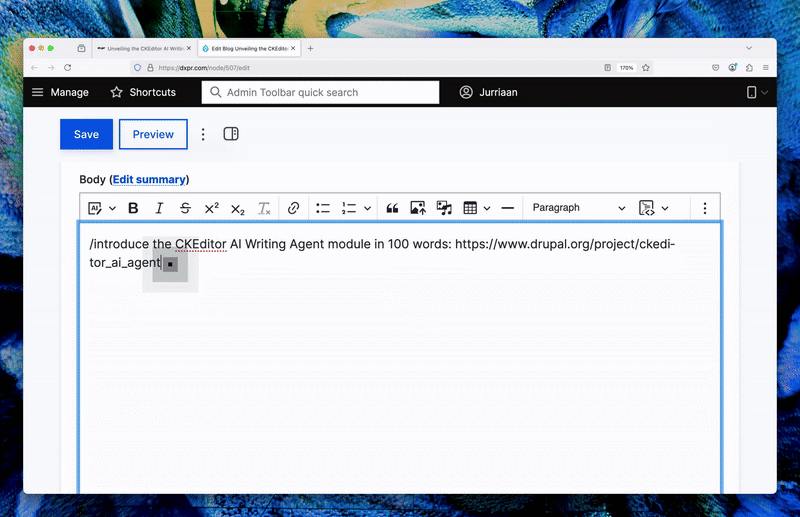Open a new browser tab
This screenshot has width=800, height=517.
click(x=310, y=48)
